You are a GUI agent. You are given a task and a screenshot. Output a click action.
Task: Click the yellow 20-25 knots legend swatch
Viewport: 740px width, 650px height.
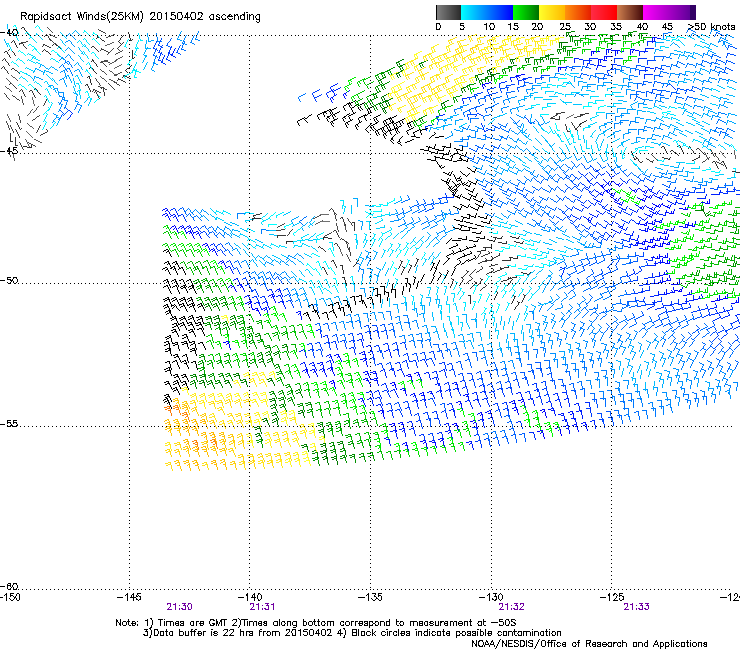552,12
